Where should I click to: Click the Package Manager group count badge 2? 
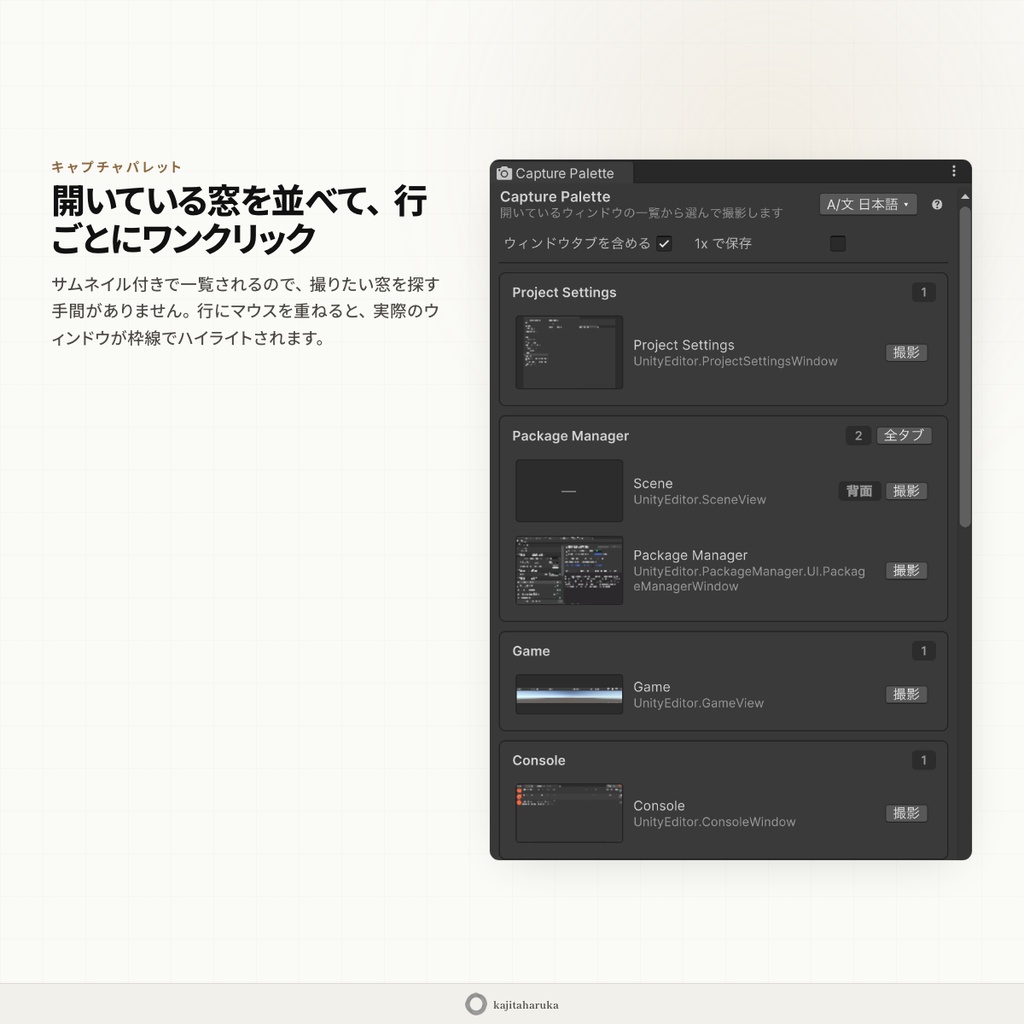(x=858, y=436)
